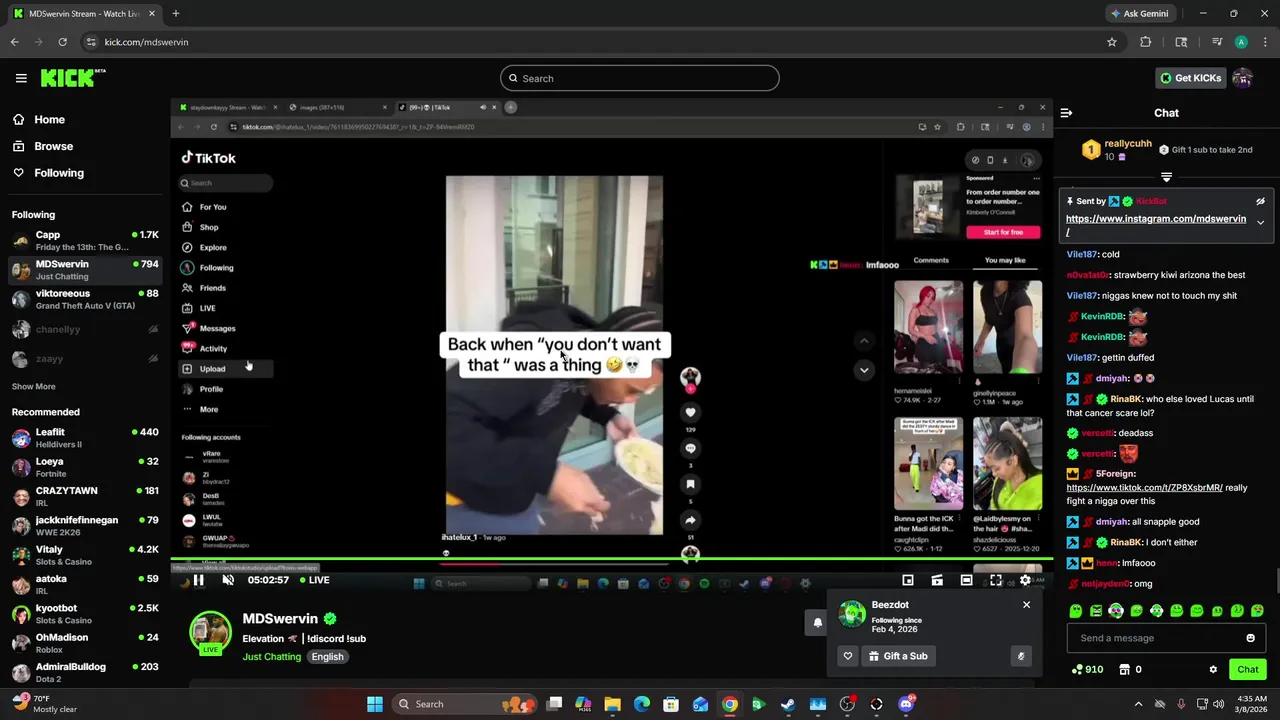Toggle theatre mode in the player
The height and width of the screenshot is (720, 1280).
966,580
